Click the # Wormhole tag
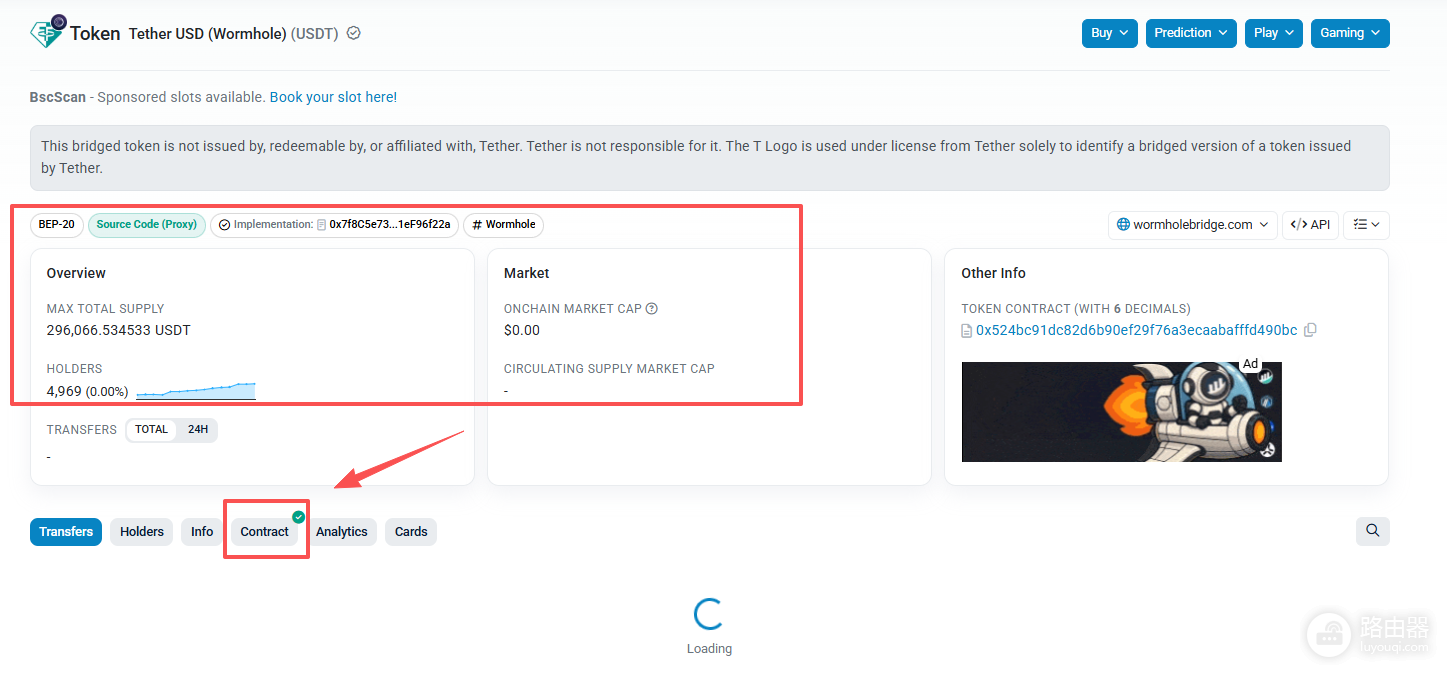This screenshot has width=1447, height=675. point(504,225)
